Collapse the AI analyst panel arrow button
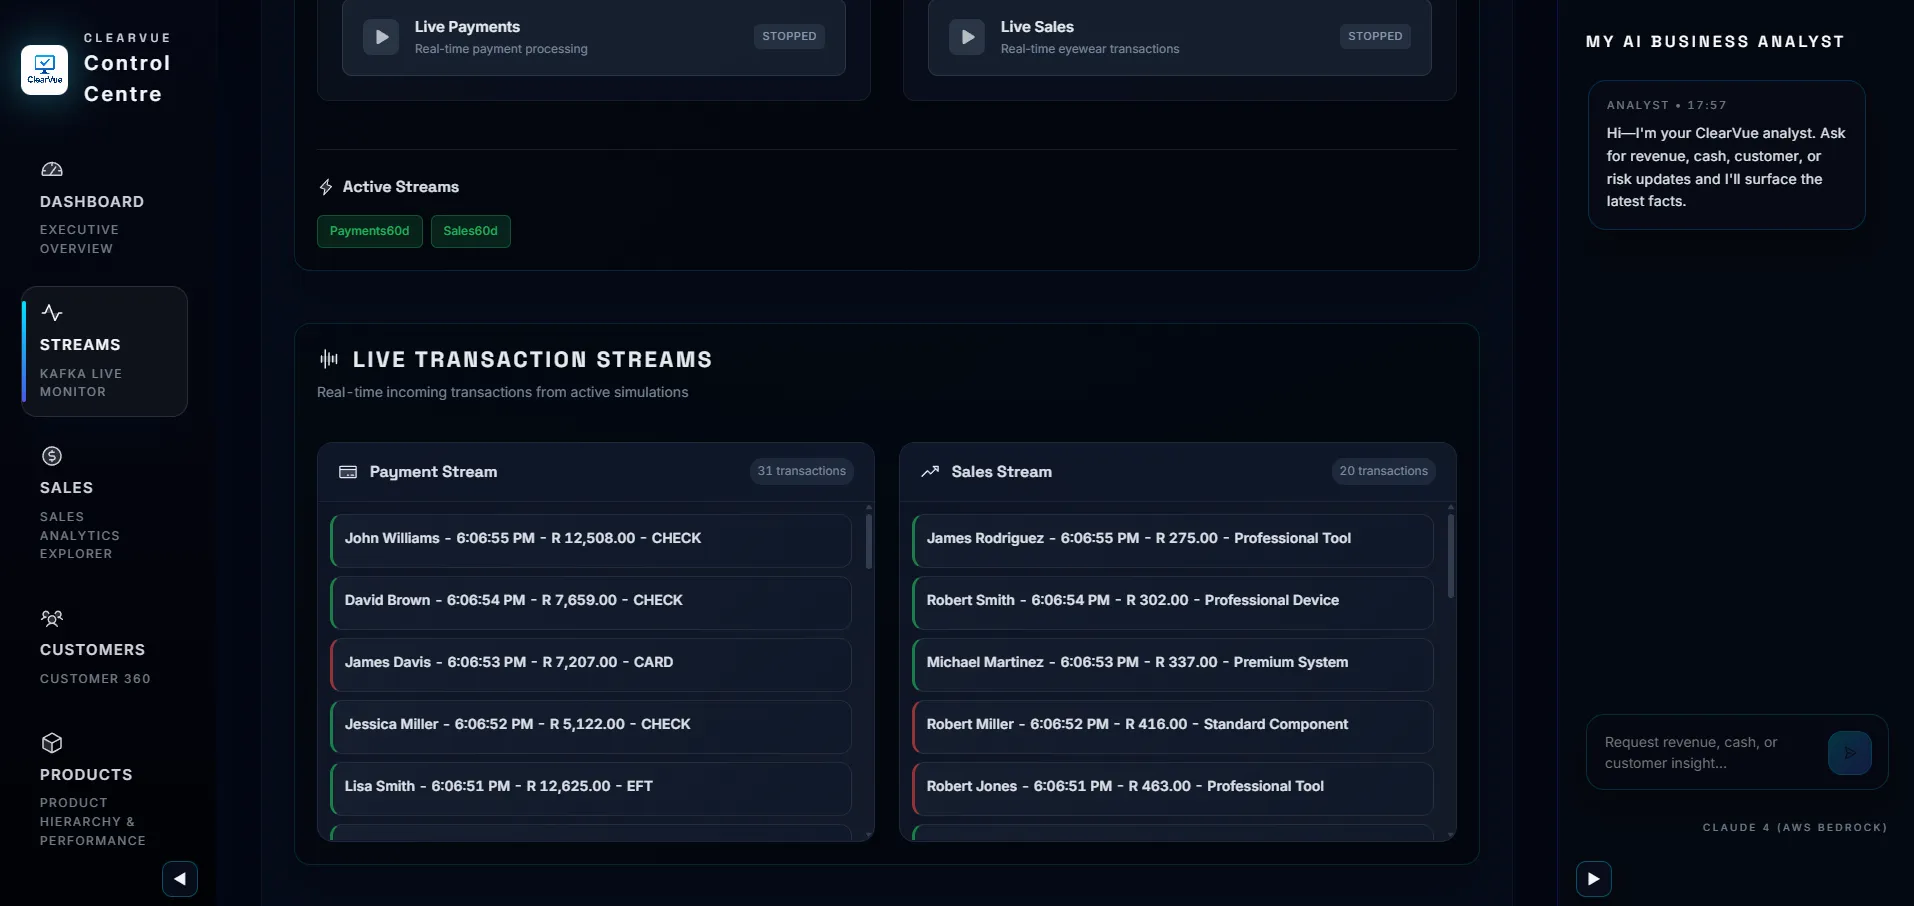Viewport: 1914px width, 906px height. pos(1594,879)
